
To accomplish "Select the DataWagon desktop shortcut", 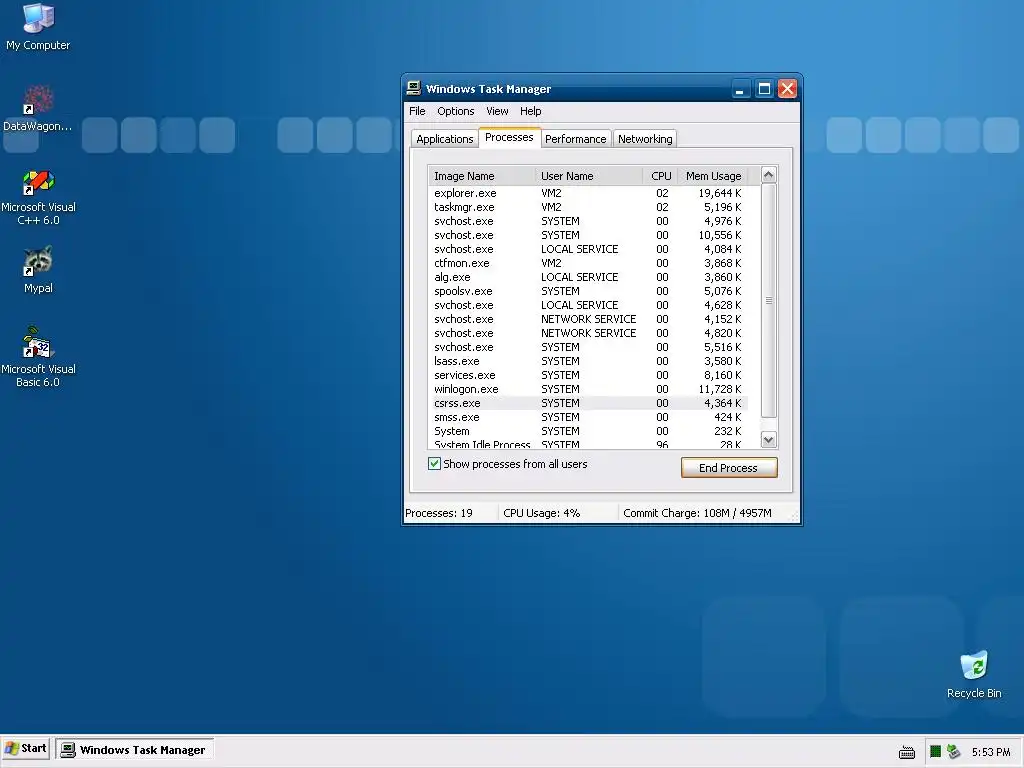I will click(38, 108).
